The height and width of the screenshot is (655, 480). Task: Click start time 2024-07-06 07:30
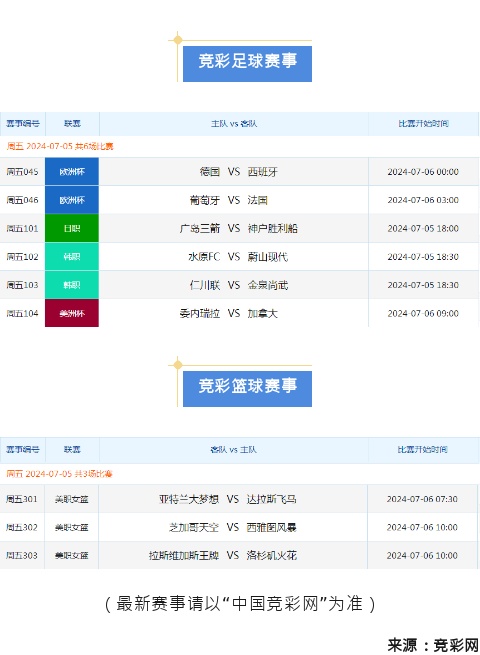click(422, 499)
